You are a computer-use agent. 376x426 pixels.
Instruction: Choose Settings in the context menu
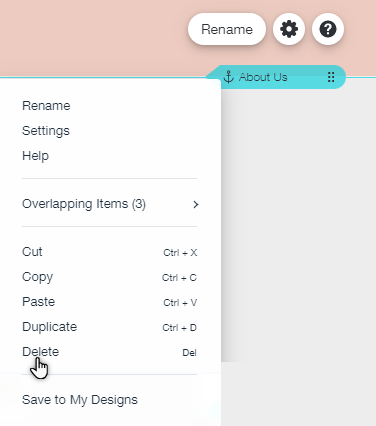(x=109, y=131)
